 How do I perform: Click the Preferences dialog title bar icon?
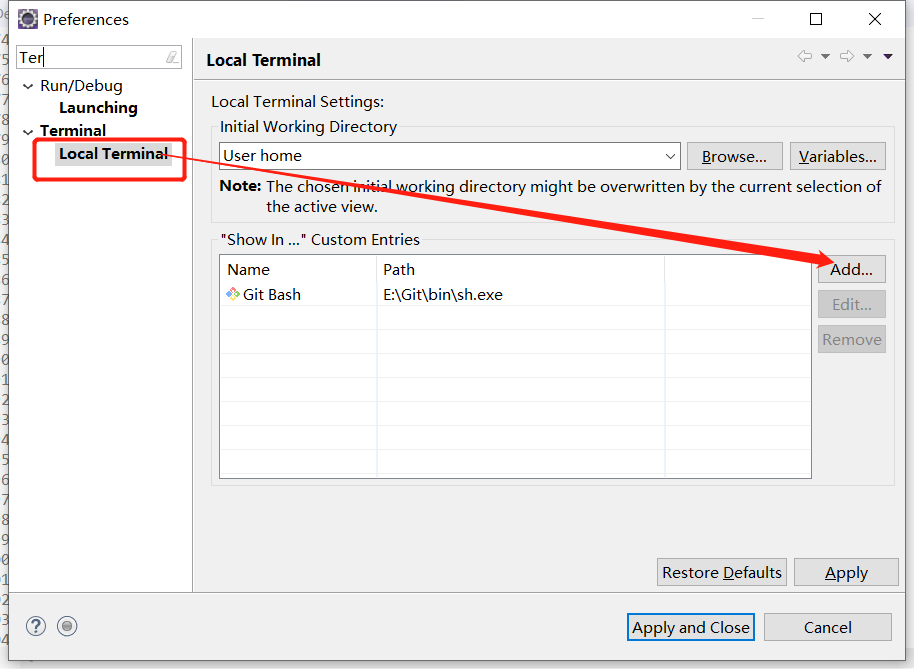[27, 18]
